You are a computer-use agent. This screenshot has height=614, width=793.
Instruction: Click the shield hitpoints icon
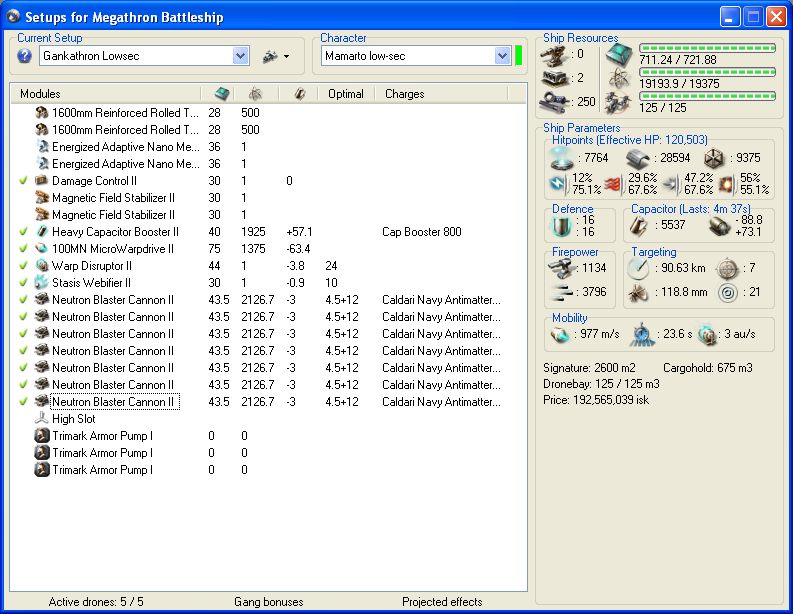(562, 158)
